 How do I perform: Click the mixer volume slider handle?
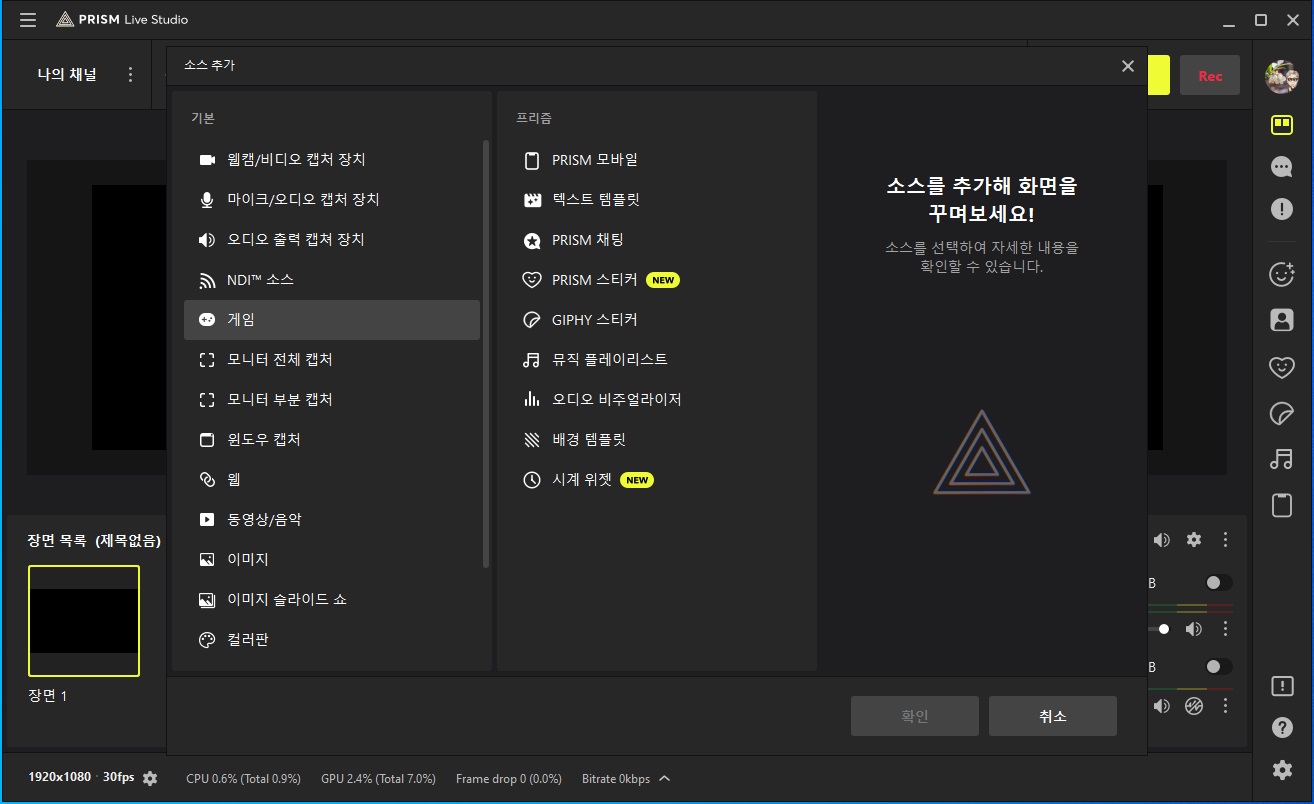coord(1164,629)
